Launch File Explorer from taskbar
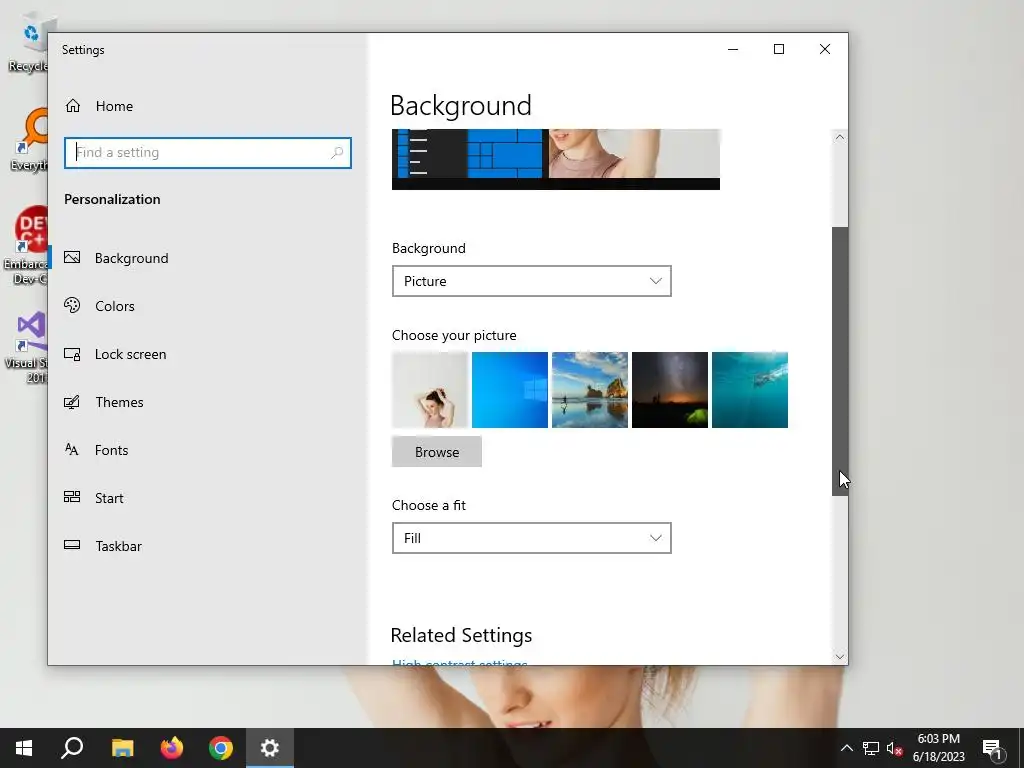 [x=122, y=748]
